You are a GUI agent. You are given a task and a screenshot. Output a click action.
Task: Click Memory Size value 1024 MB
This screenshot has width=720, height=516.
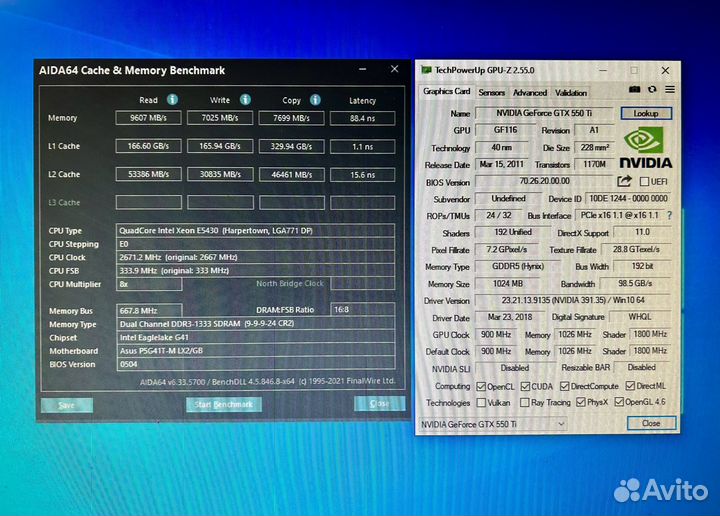tap(507, 284)
